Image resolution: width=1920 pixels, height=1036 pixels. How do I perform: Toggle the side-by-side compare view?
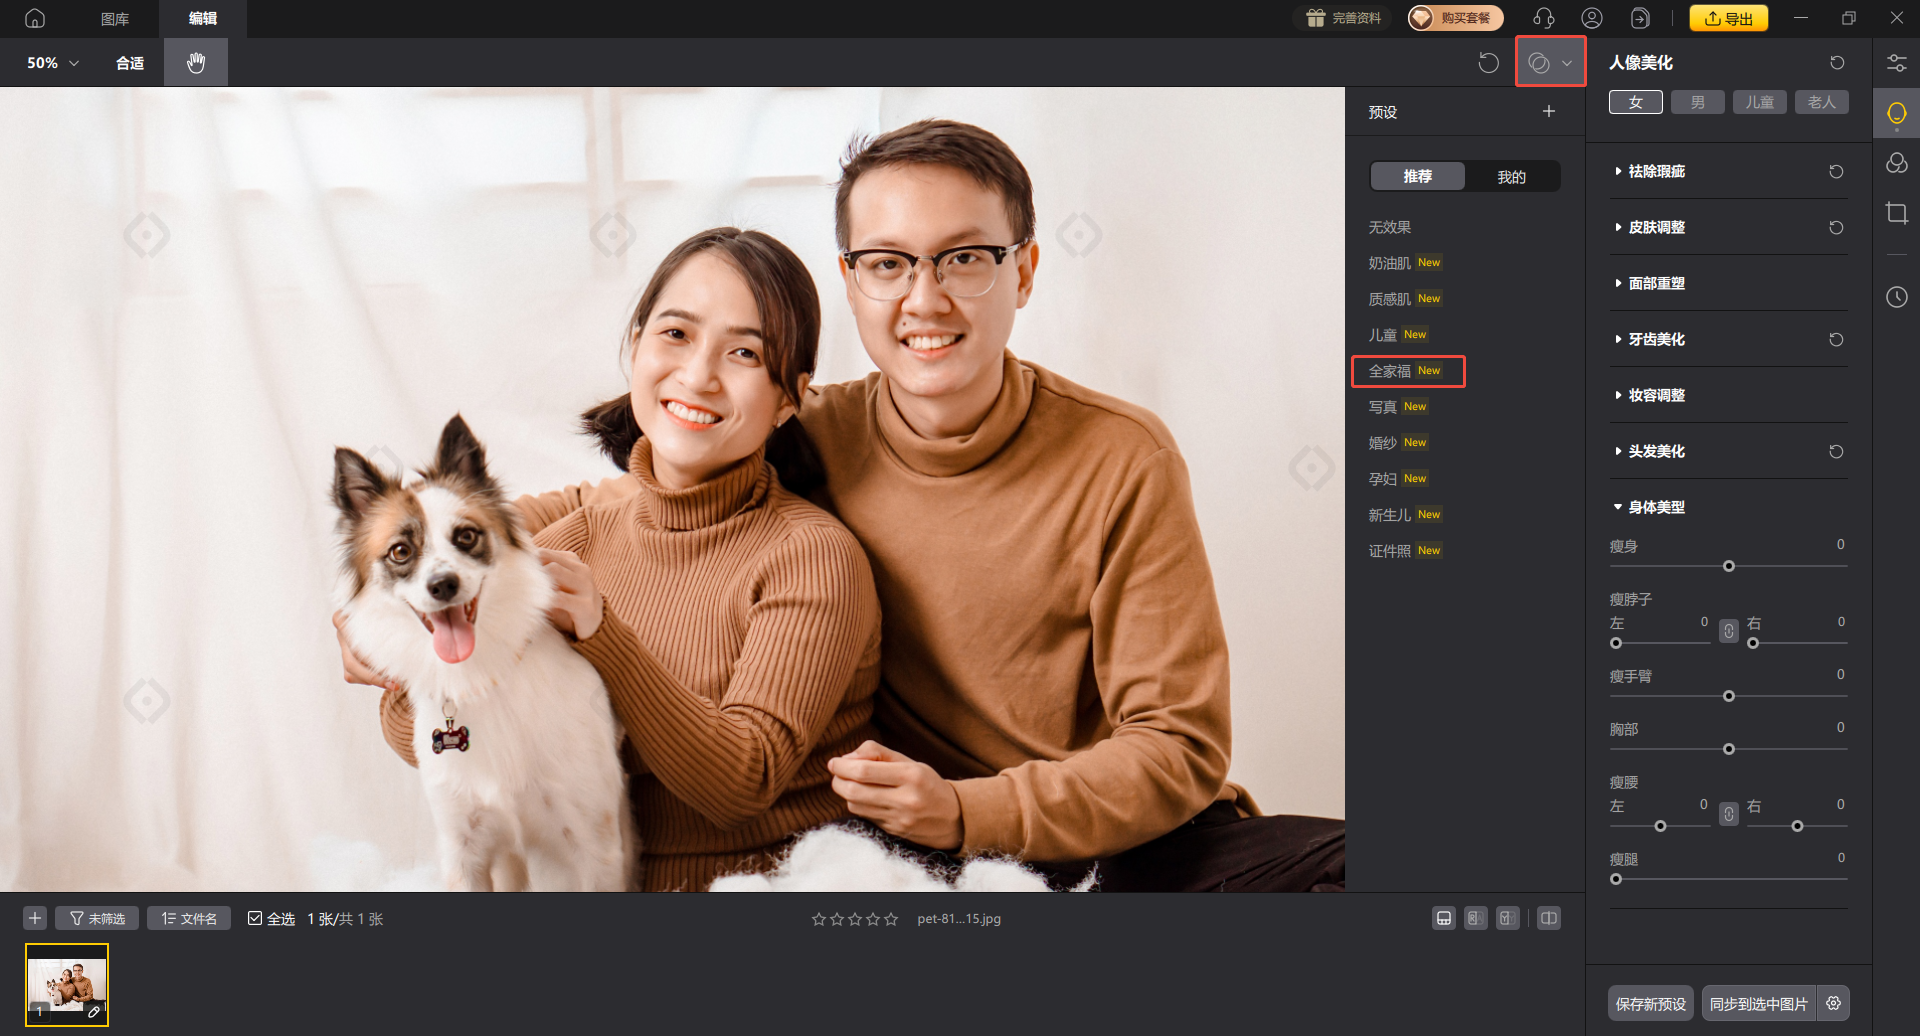click(x=1548, y=918)
